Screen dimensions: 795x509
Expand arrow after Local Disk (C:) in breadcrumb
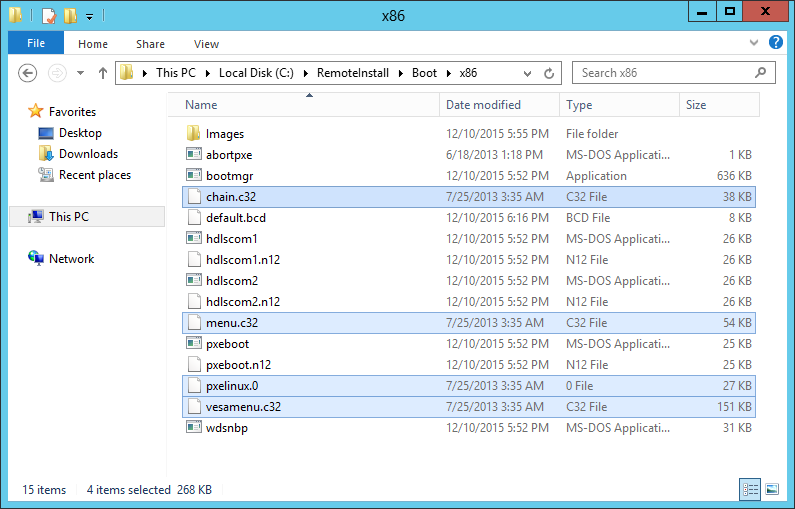tap(306, 74)
